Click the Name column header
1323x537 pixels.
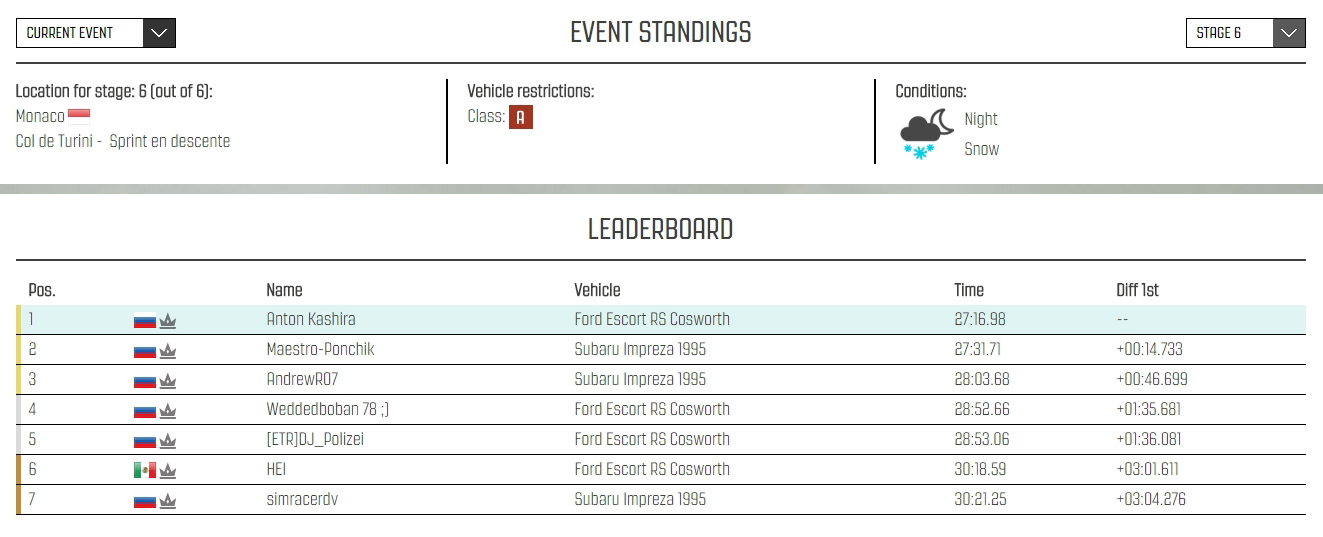(284, 290)
